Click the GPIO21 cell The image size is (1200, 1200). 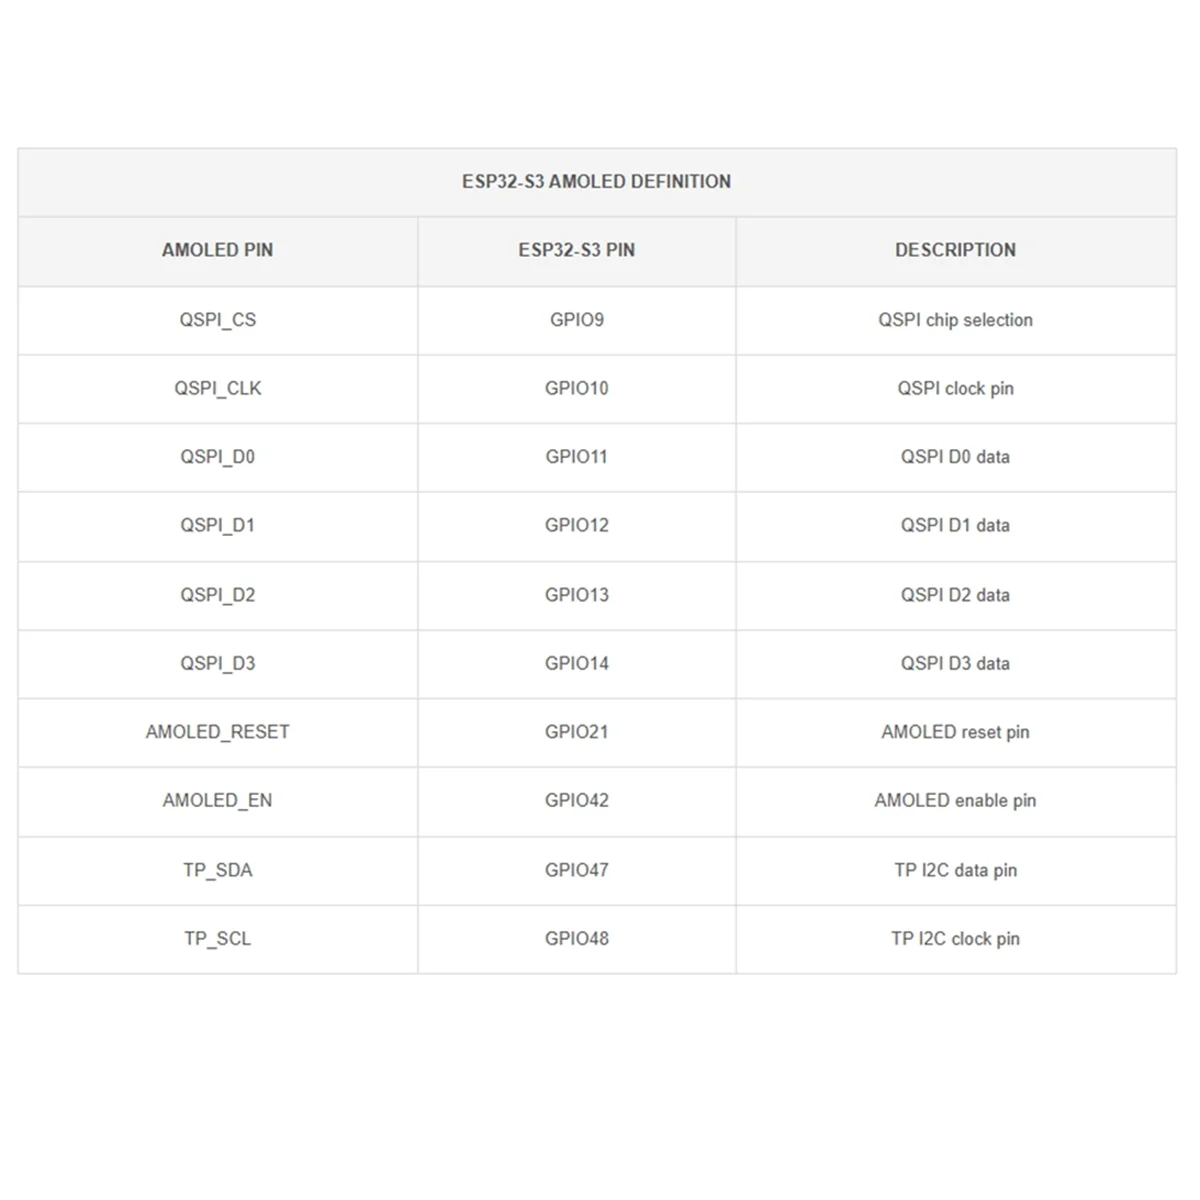pos(576,732)
